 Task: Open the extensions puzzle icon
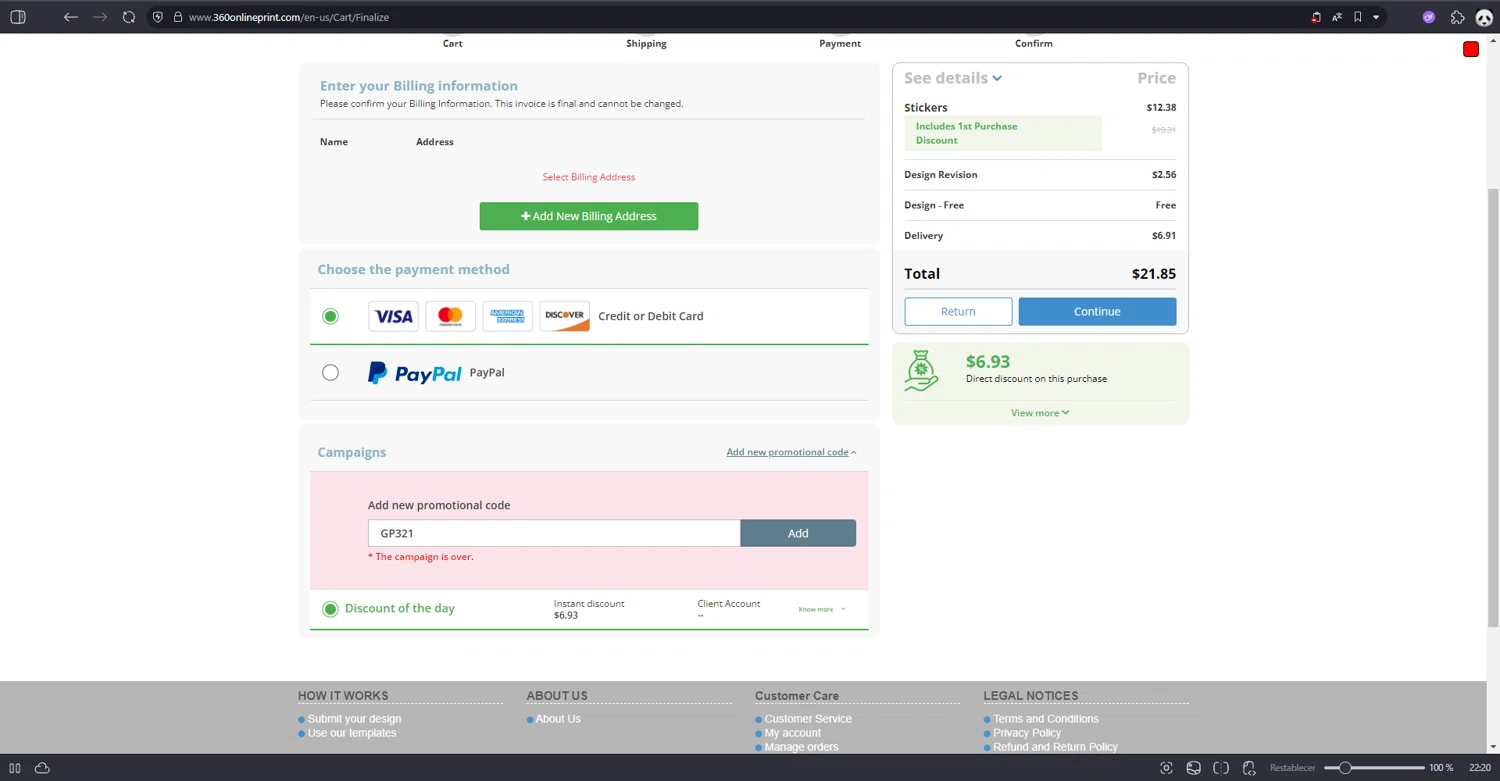click(x=1457, y=17)
